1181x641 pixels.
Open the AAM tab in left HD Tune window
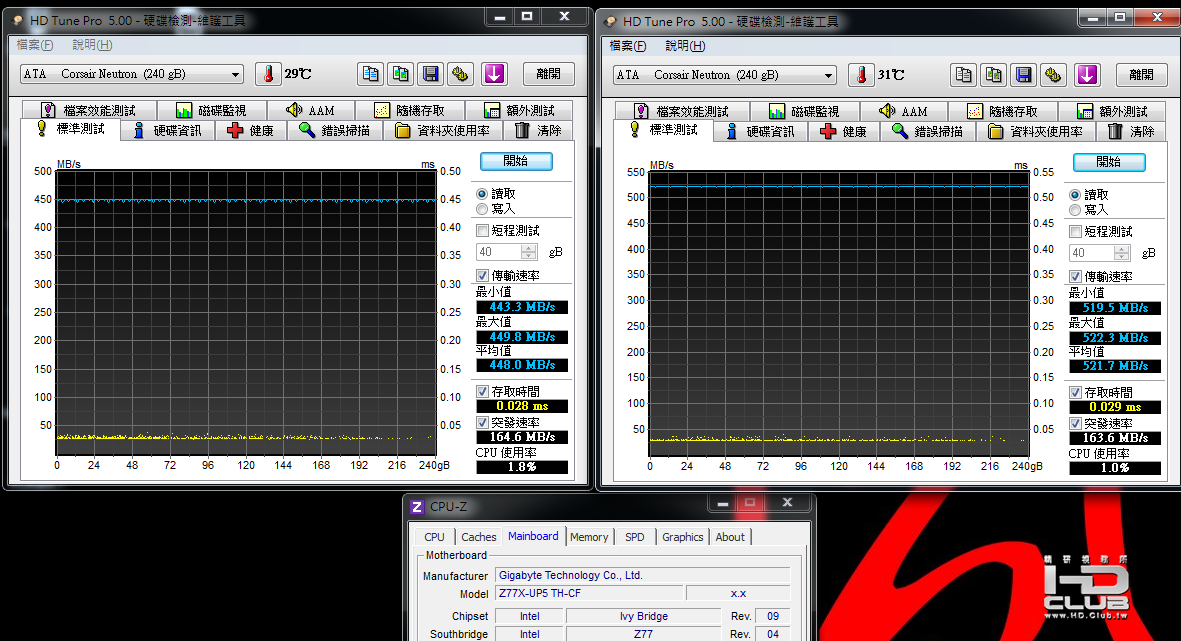click(x=310, y=110)
